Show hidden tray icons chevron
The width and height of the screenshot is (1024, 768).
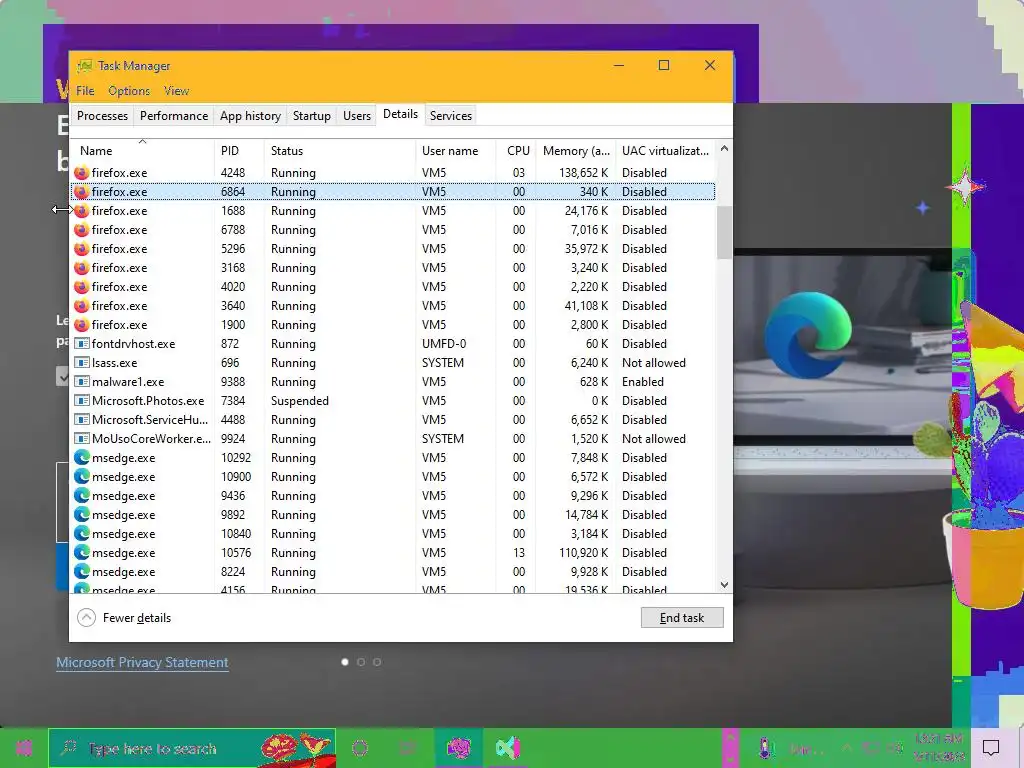[846, 748]
